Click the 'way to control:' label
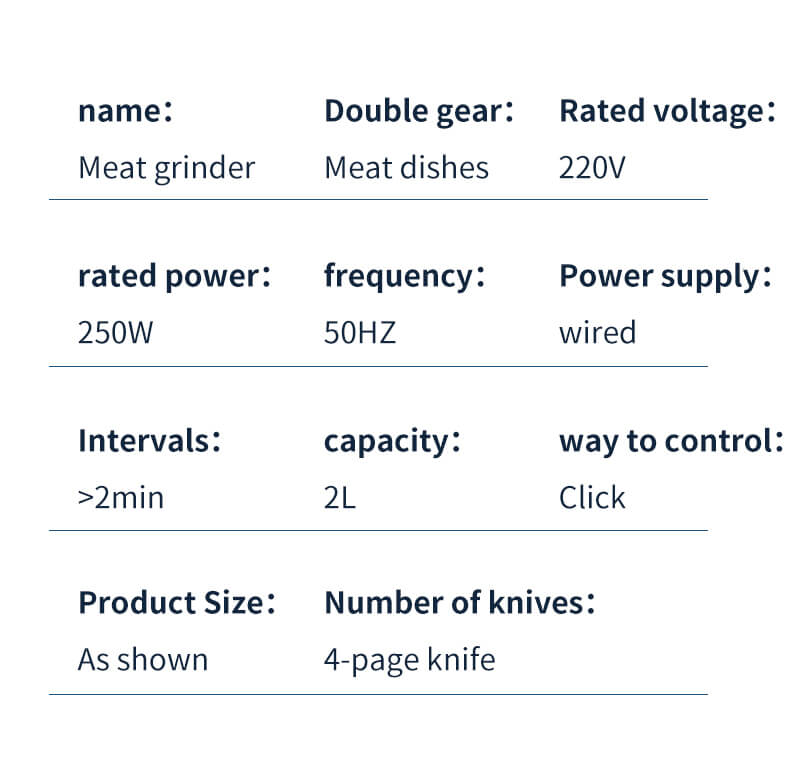The width and height of the screenshot is (800, 775). click(x=671, y=440)
